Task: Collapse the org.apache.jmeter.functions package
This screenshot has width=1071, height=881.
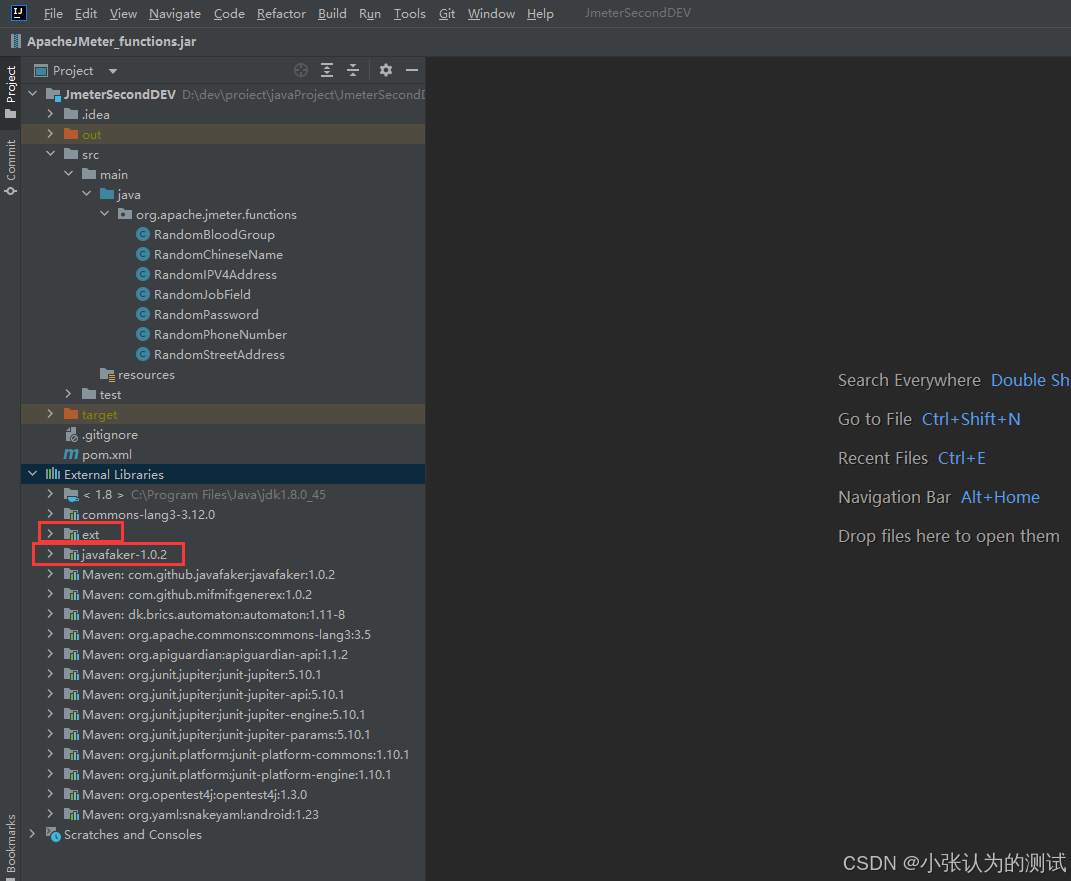Action: coord(105,214)
